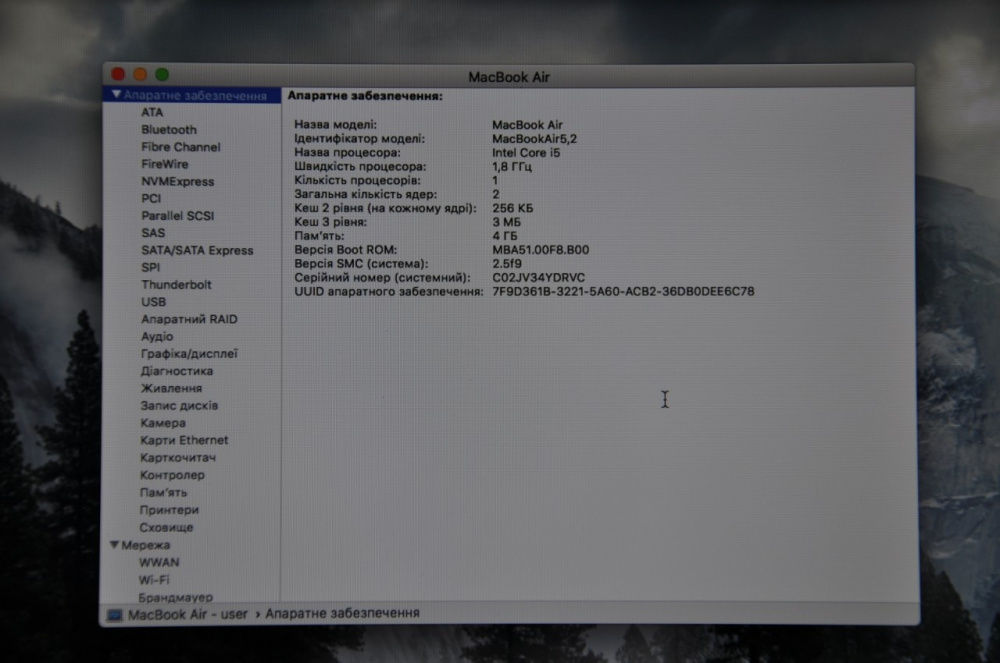Viewport: 1000px width, 663px height.
Task: Click L3 cache value 3 МБ
Action: point(506,222)
